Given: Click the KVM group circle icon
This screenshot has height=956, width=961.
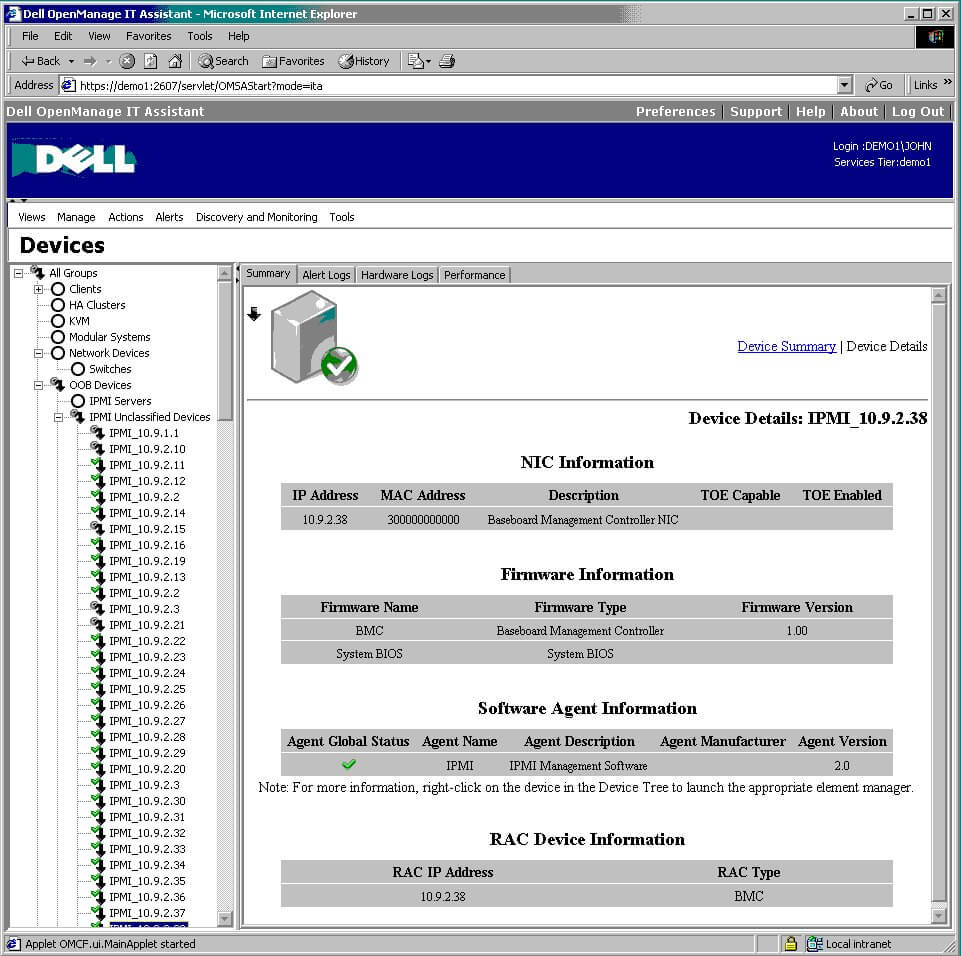Looking at the screenshot, I should coord(58,321).
